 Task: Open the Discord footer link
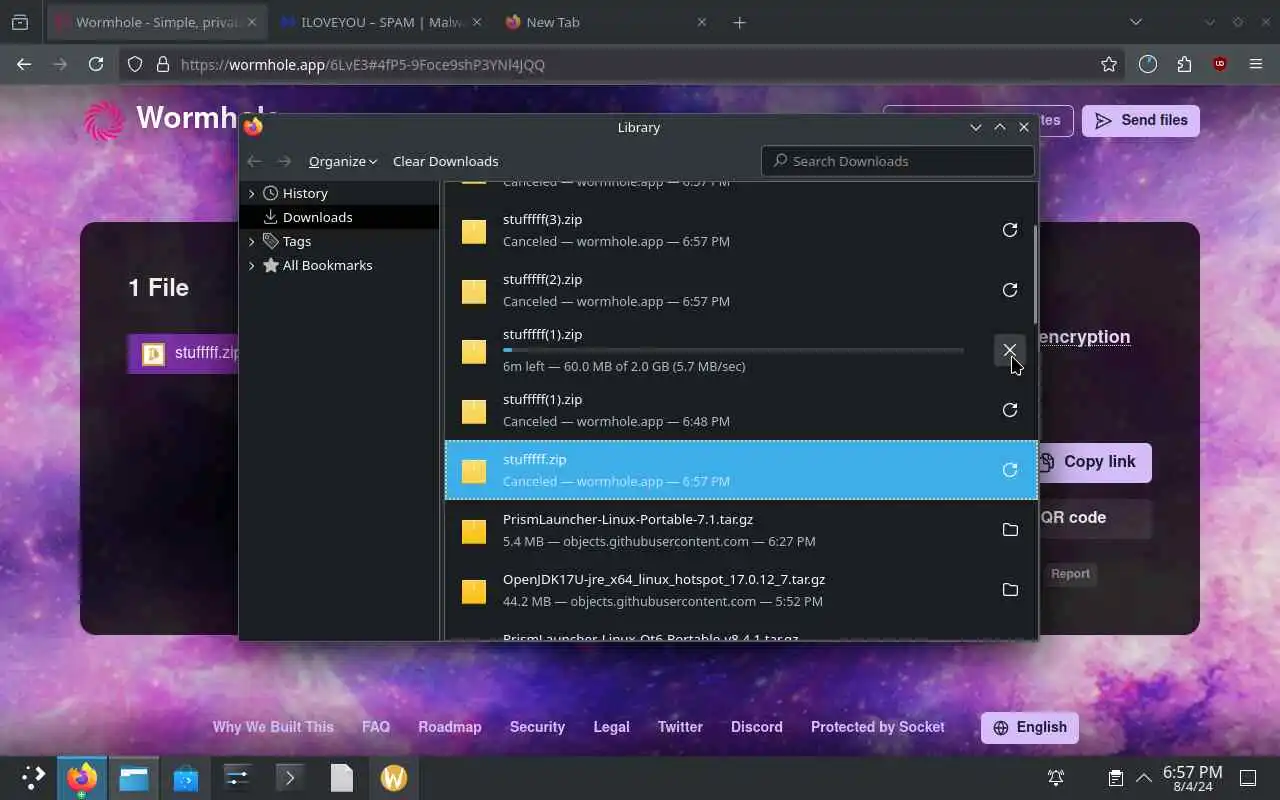pos(756,727)
